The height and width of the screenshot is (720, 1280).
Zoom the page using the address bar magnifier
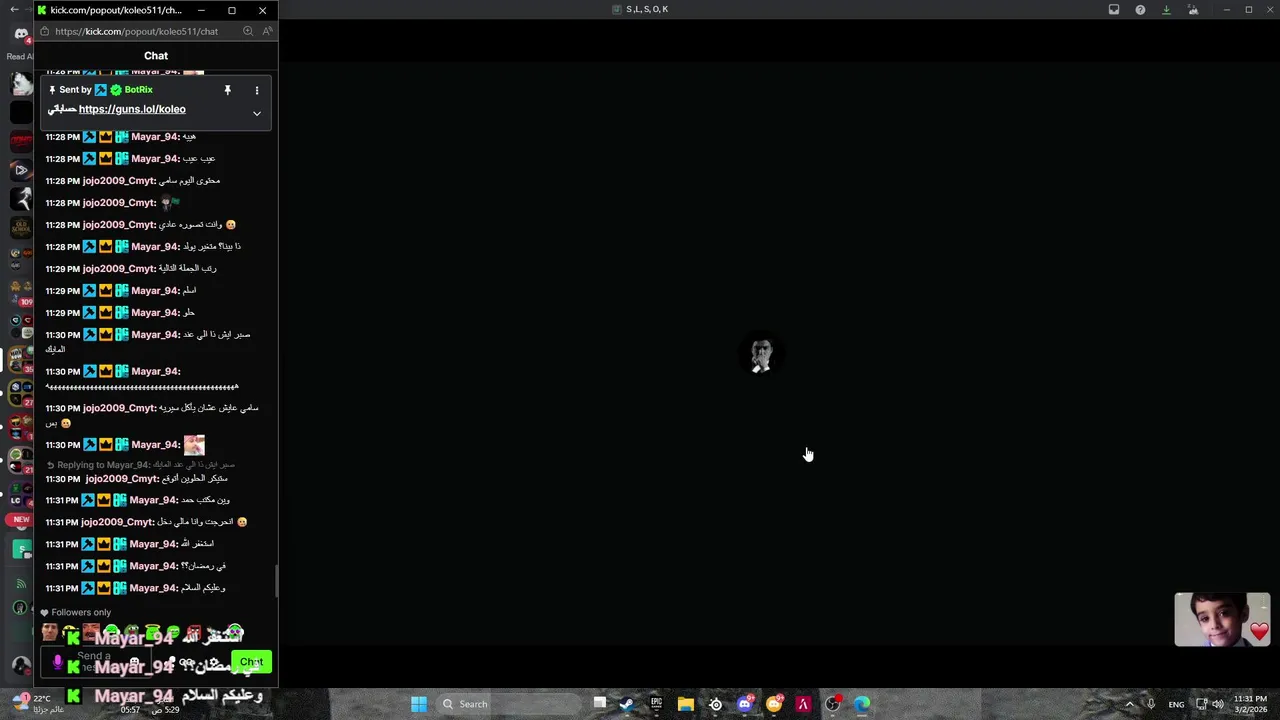tap(248, 31)
